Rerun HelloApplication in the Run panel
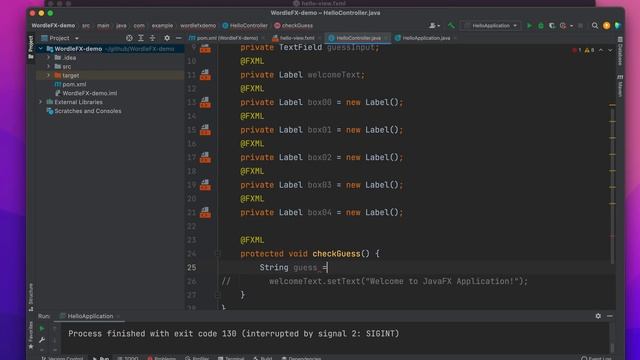Screen dimensions: 640x360 pos(42,328)
